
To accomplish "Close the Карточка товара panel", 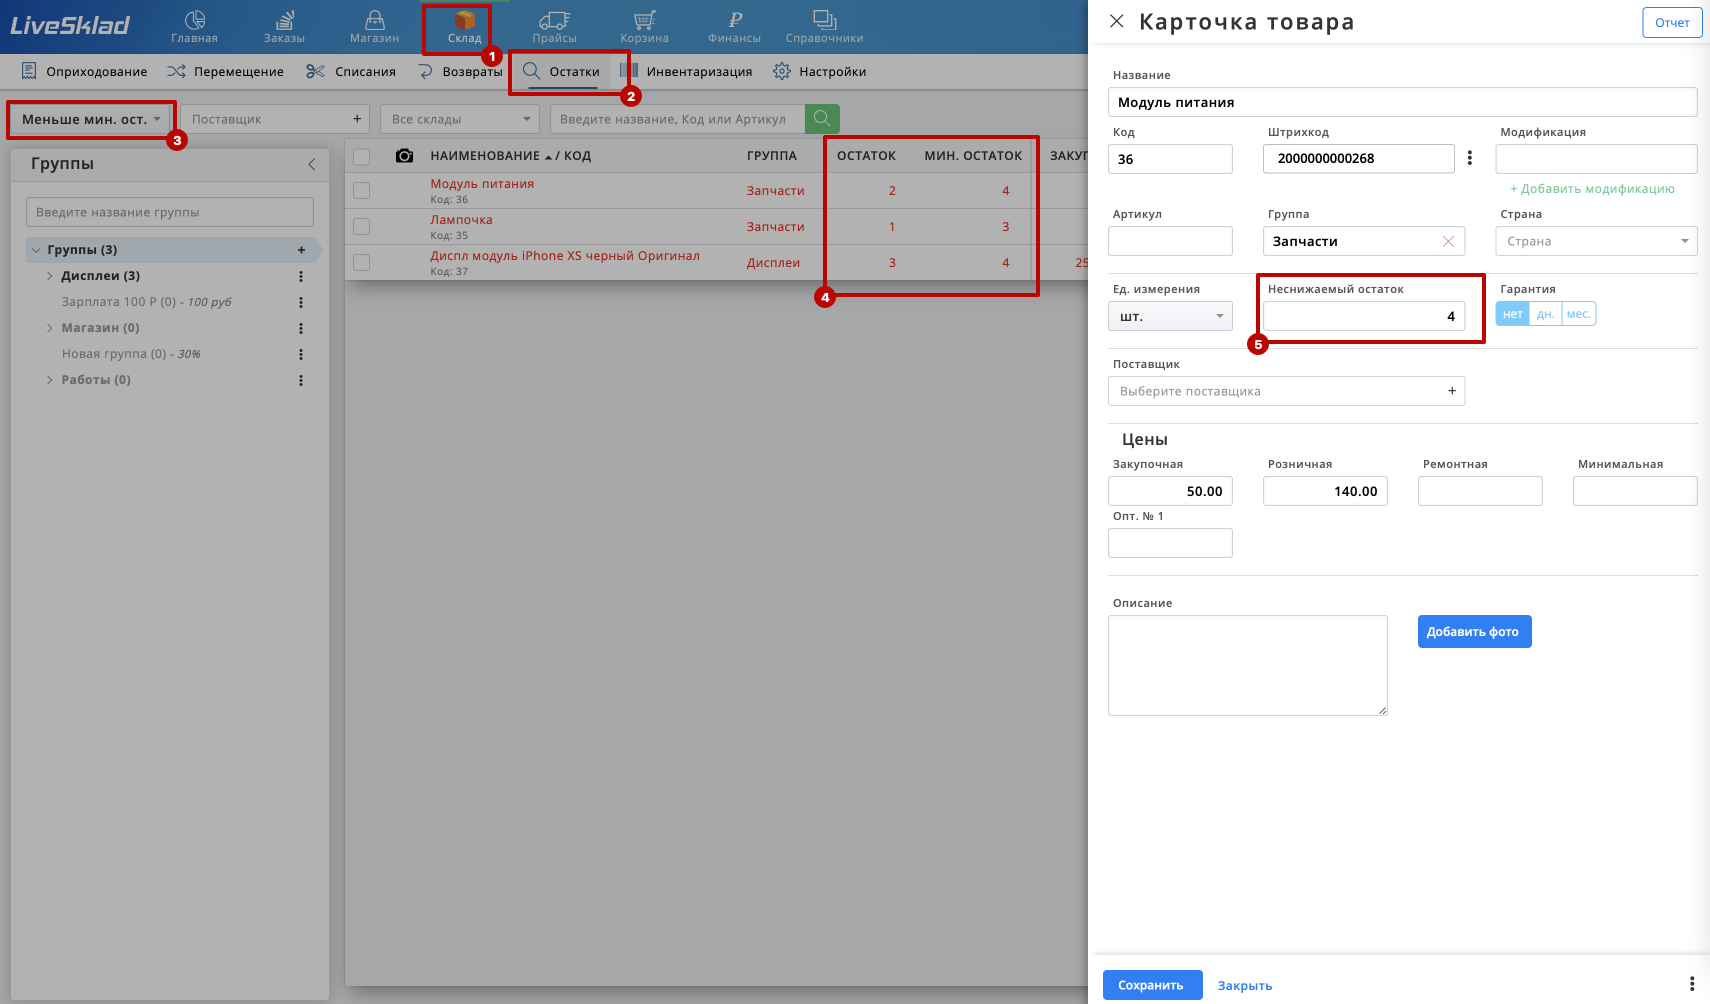I will coord(1117,21).
